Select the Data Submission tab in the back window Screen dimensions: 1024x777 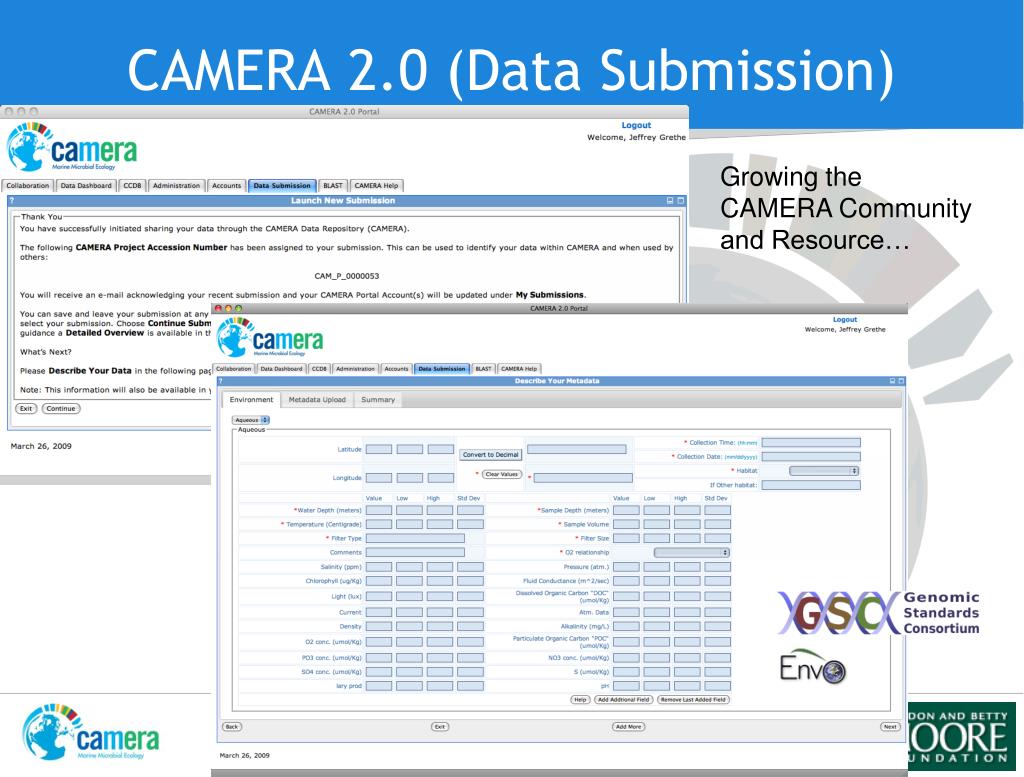(x=282, y=185)
